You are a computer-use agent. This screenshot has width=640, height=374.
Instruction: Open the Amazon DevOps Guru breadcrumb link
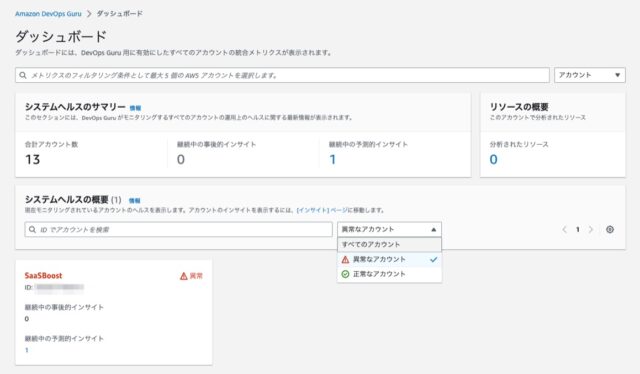48,13
